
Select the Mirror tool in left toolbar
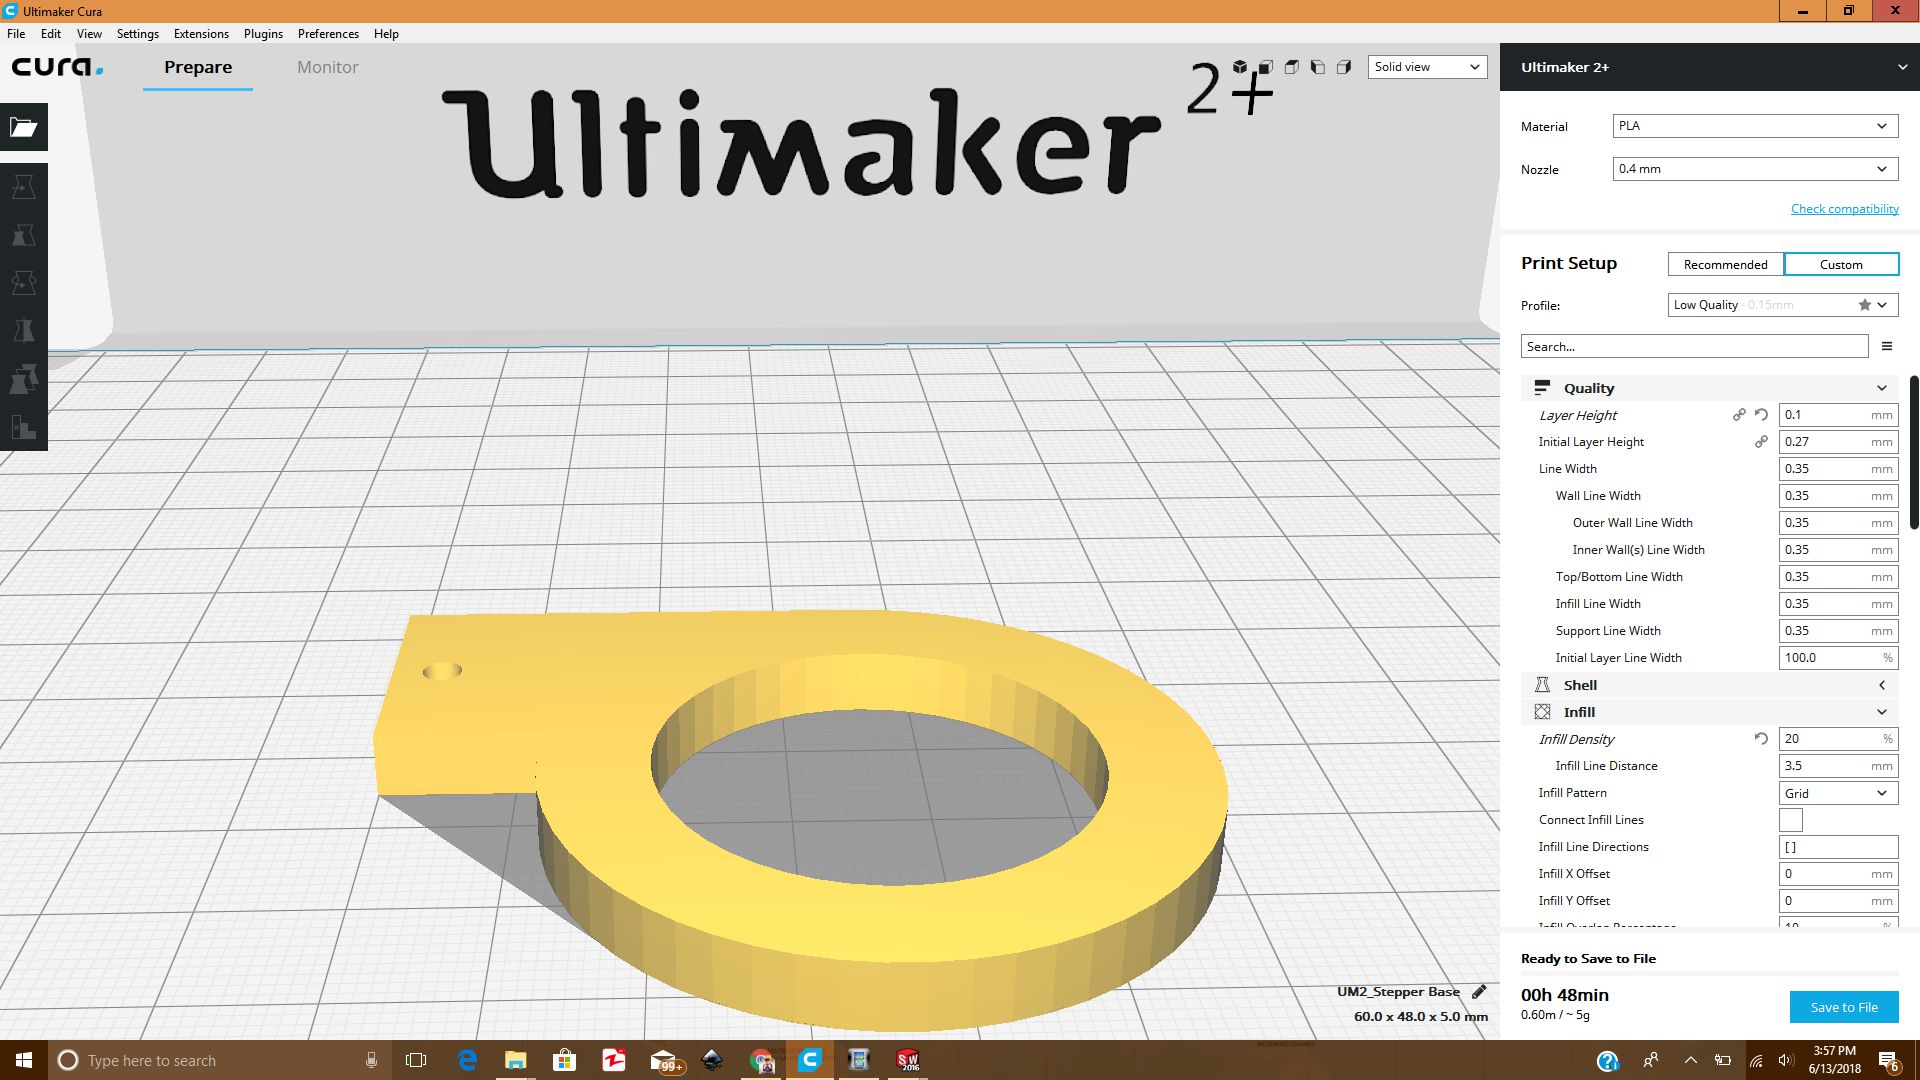24,331
